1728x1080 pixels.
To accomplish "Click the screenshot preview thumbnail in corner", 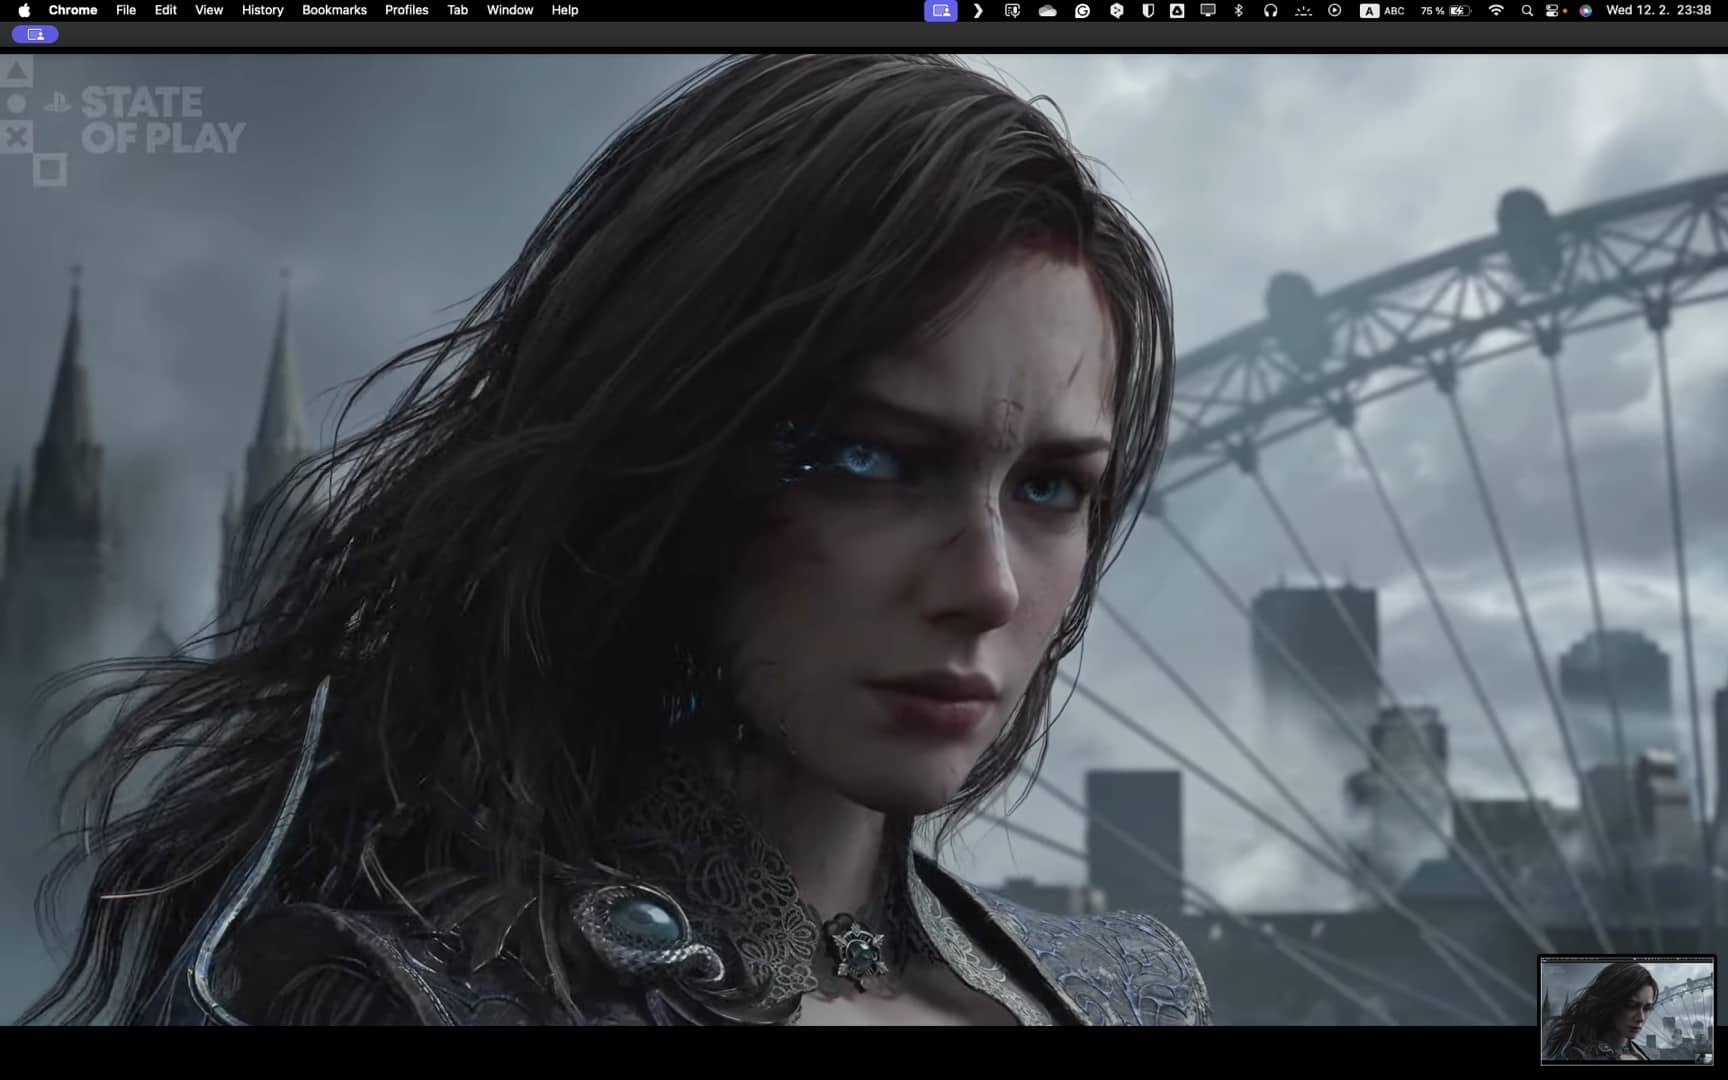I will click(1627, 1010).
